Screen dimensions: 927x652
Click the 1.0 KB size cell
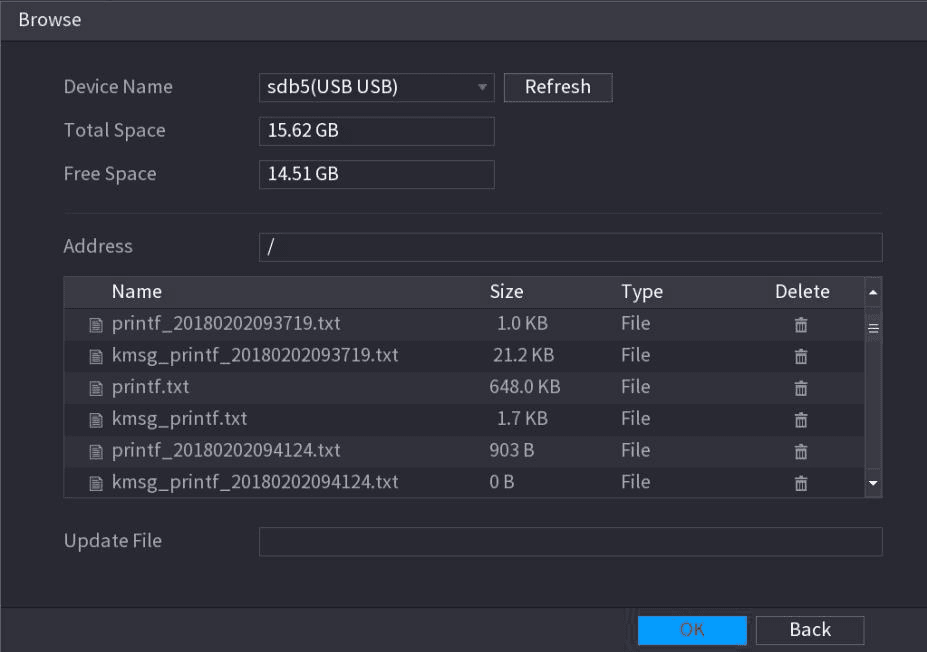pyautogui.click(x=522, y=324)
